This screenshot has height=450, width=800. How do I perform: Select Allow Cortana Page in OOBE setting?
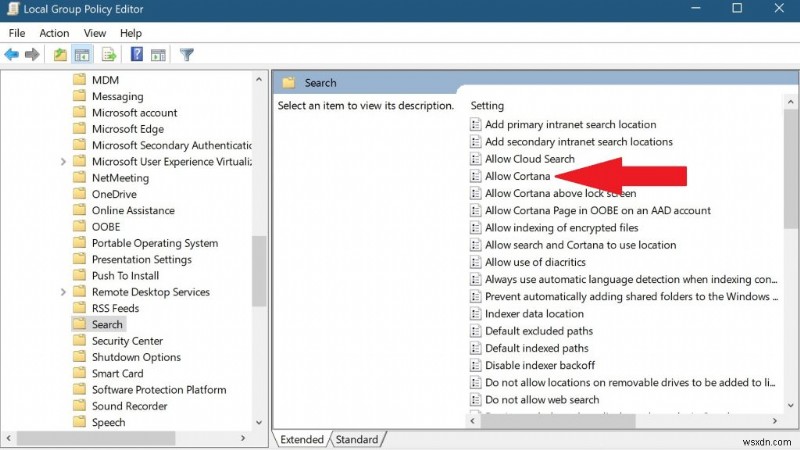point(597,210)
